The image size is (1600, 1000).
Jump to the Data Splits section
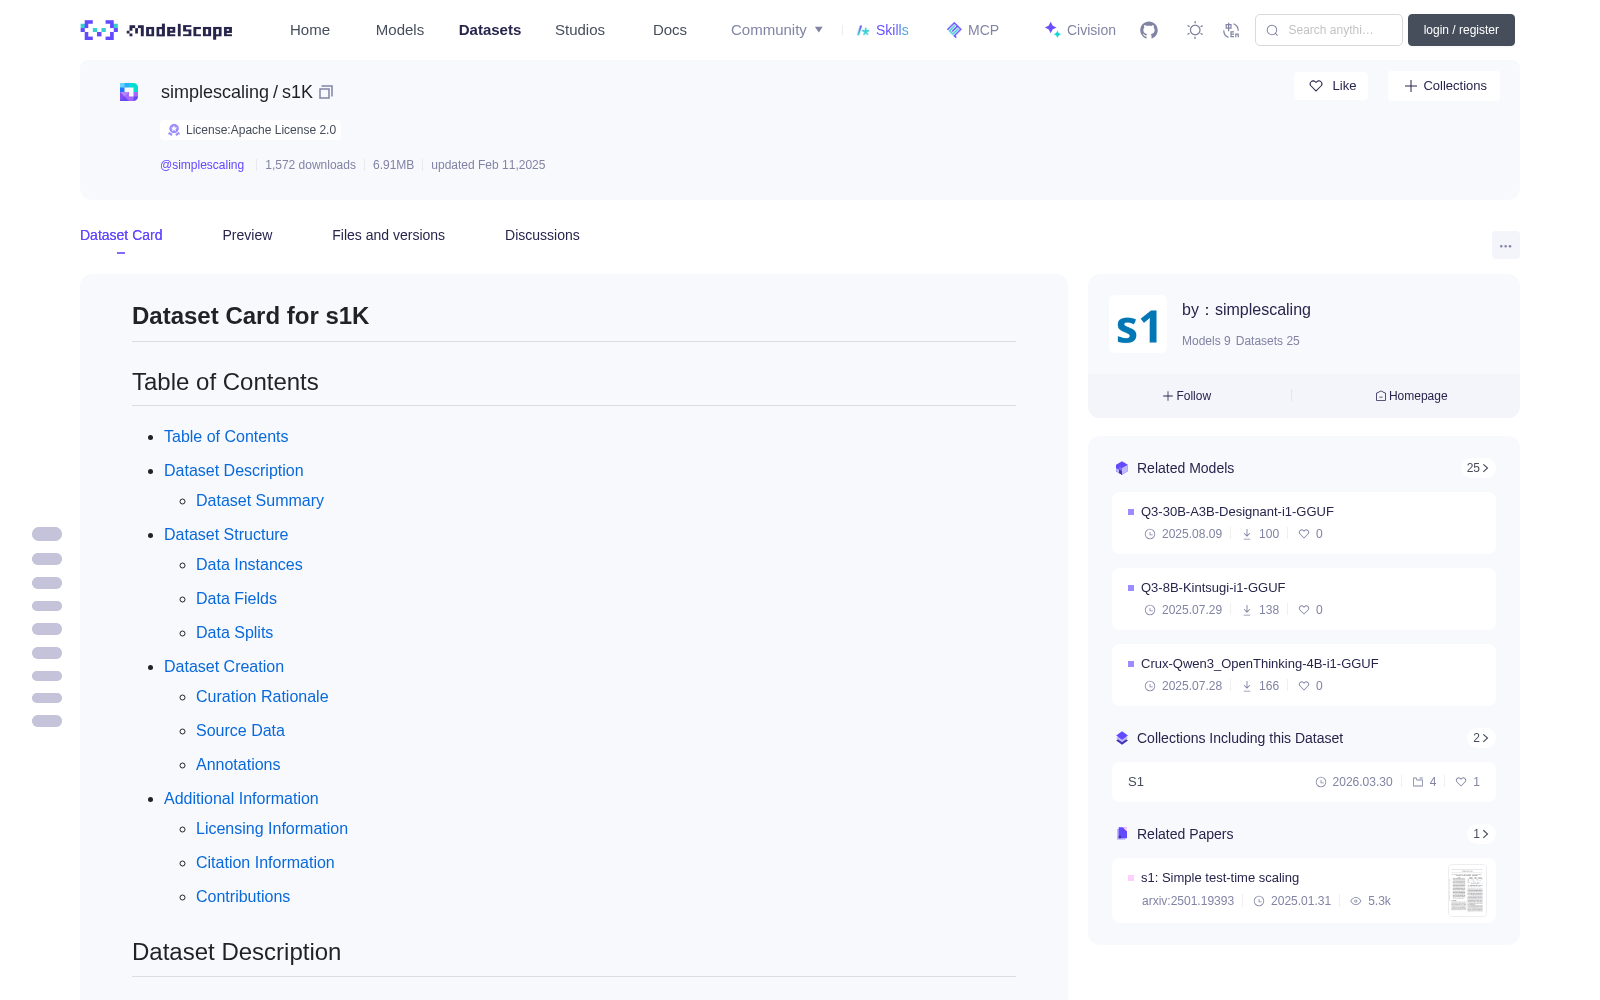click(234, 633)
